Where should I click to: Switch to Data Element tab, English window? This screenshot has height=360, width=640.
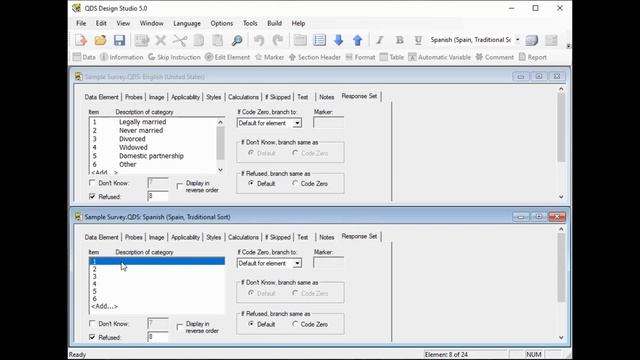tap(101, 97)
